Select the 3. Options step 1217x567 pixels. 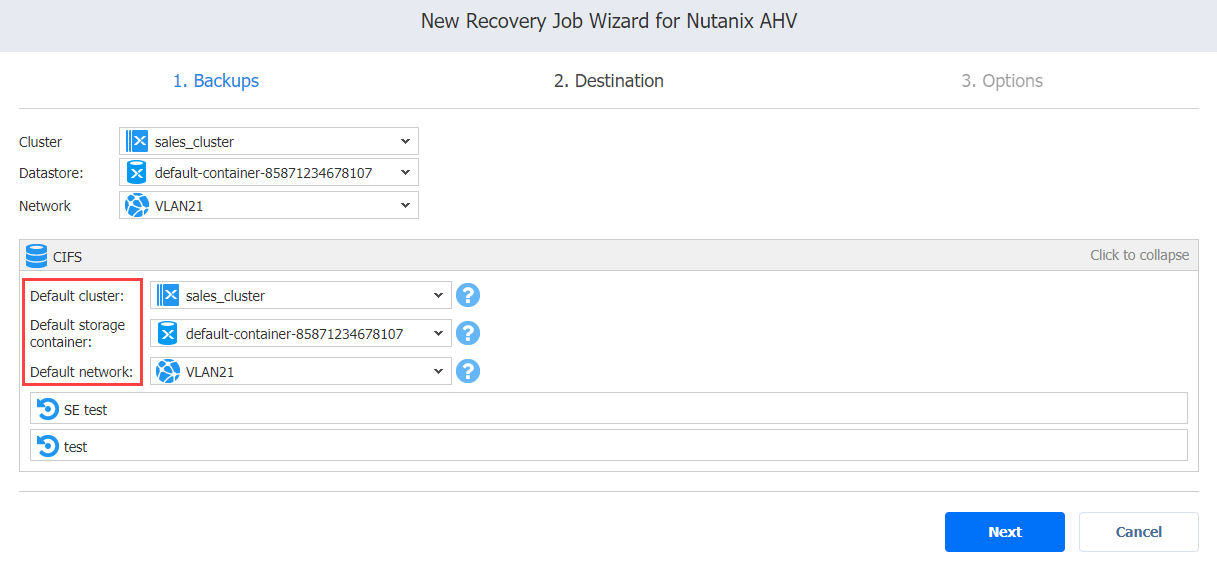coord(1002,81)
